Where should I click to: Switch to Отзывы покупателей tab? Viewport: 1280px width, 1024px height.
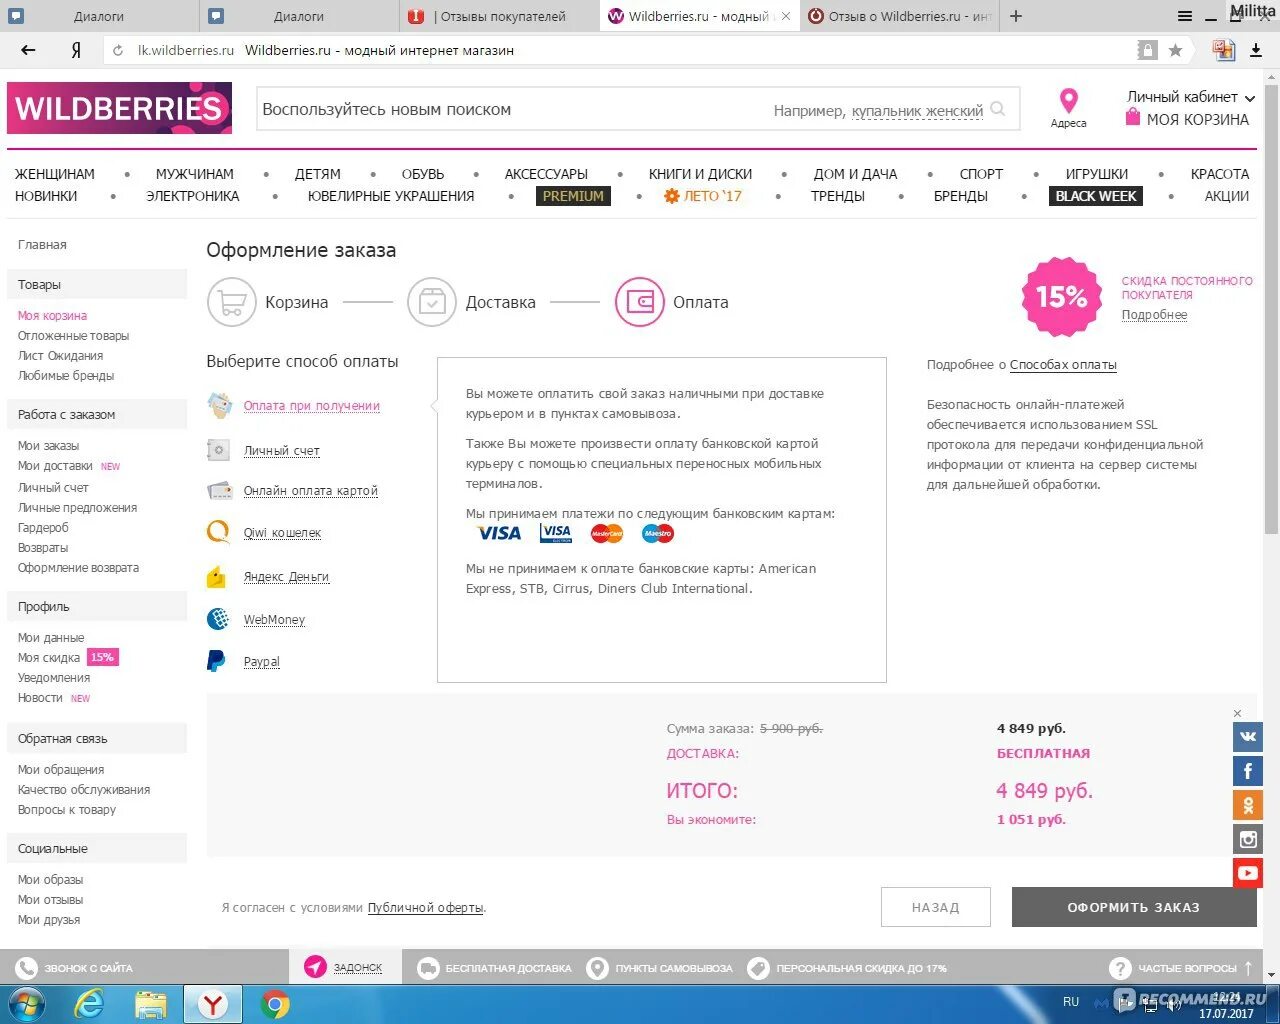pos(500,16)
